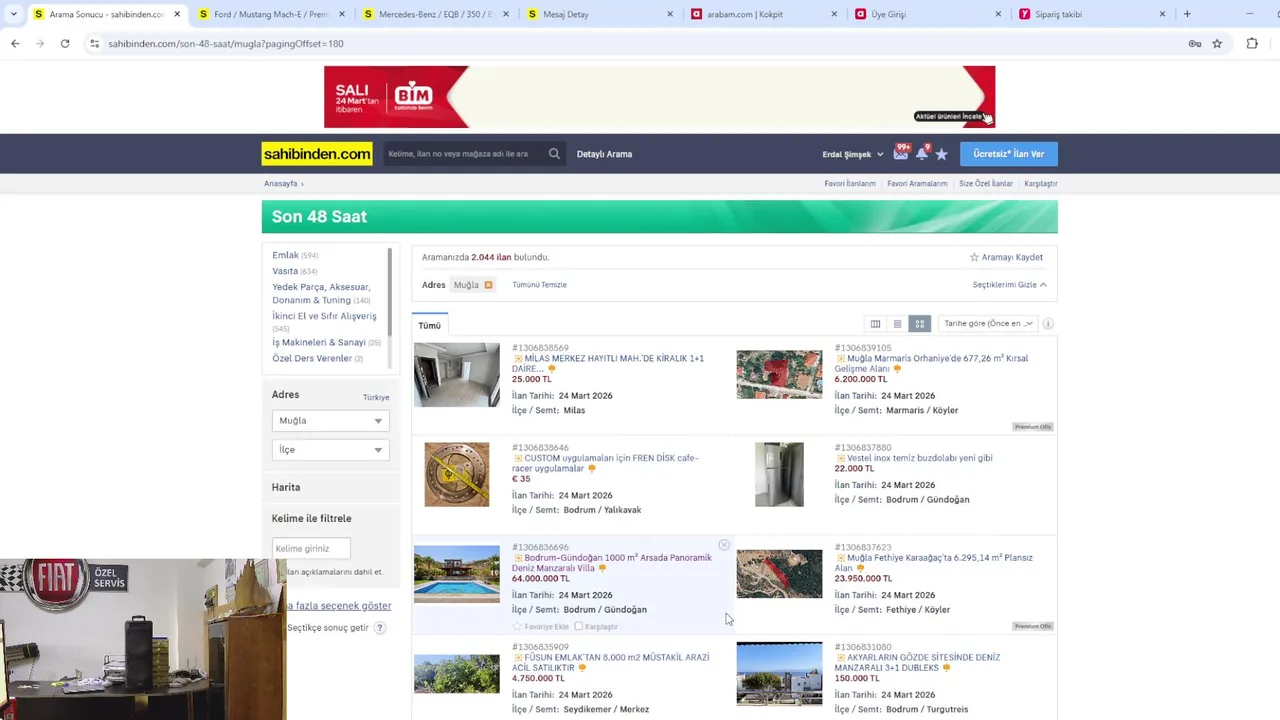1280x720 pixels.
Task: Open favorites star icon in header
Action: [x=942, y=154]
